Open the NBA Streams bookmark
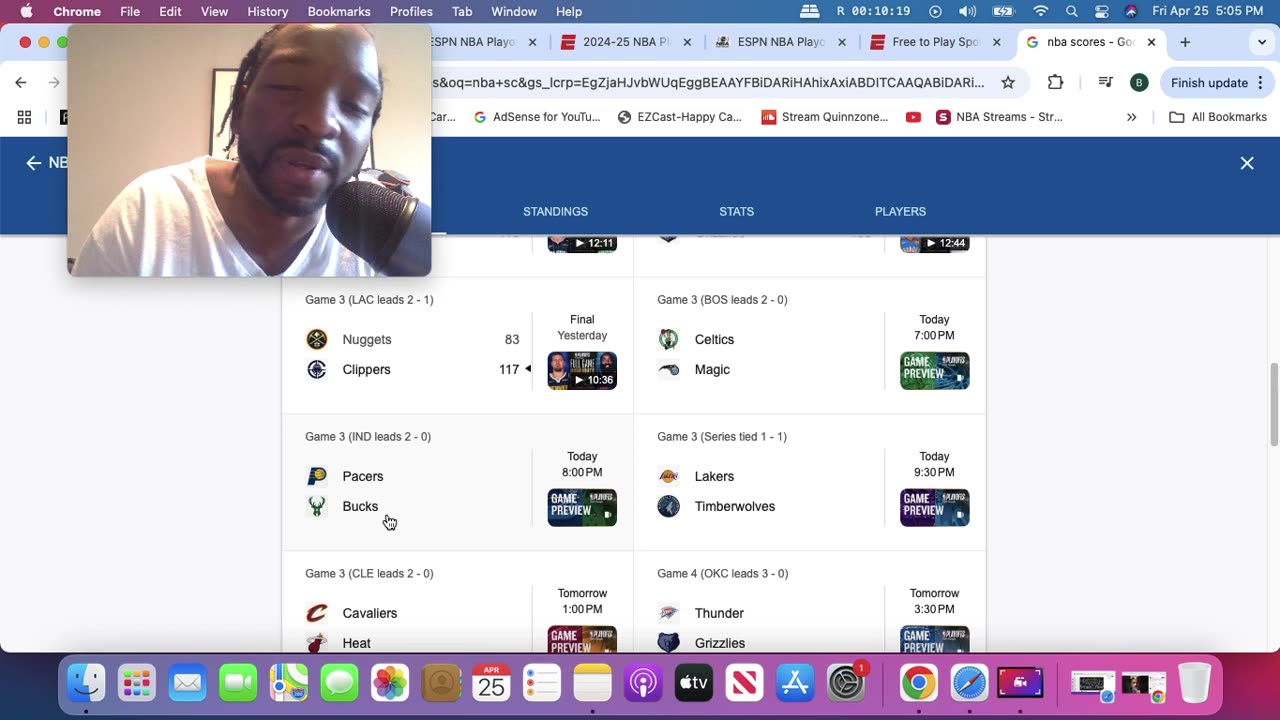Image resolution: width=1280 pixels, height=720 pixels. pos(999,117)
